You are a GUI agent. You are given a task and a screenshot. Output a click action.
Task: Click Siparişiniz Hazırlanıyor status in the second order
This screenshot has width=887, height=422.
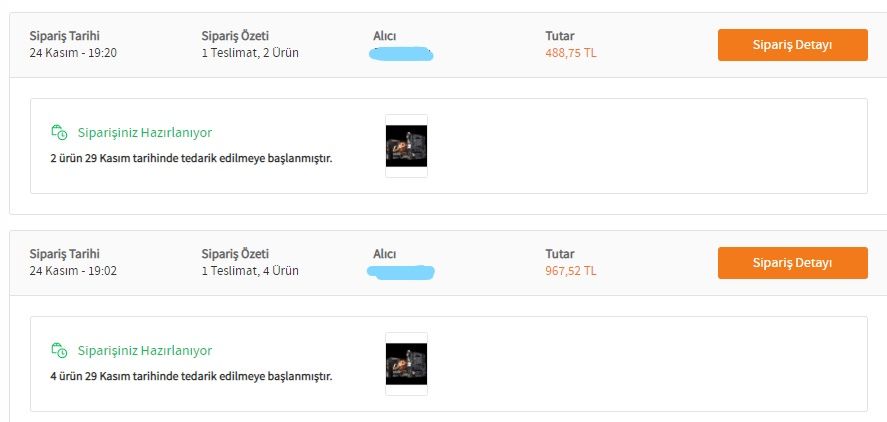[144, 351]
